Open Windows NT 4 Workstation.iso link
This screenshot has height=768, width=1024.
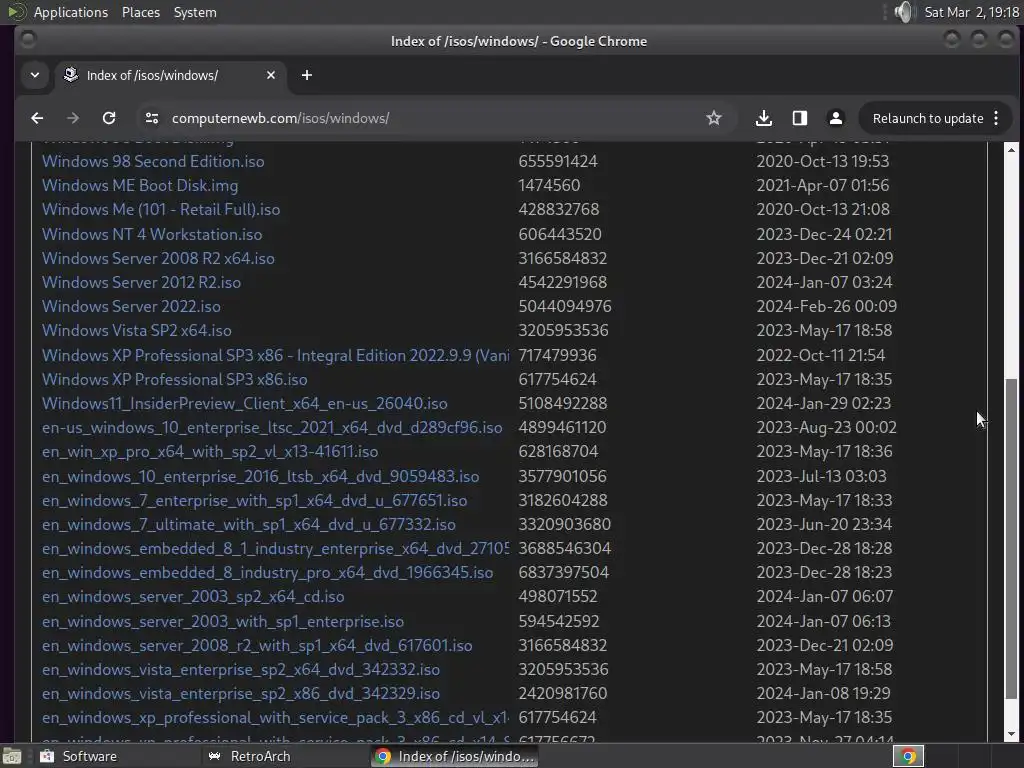click(152, 234)
